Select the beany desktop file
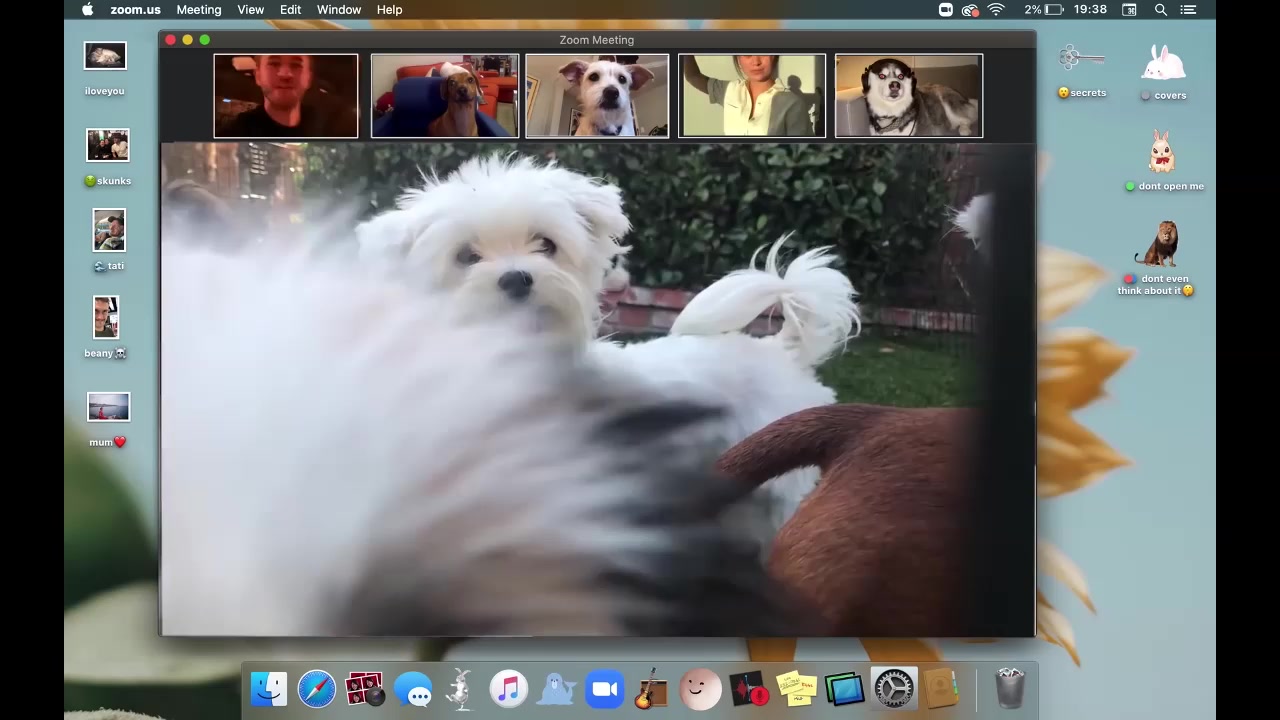Viewport: 1280px width, 720px height. tap(106, 327)
